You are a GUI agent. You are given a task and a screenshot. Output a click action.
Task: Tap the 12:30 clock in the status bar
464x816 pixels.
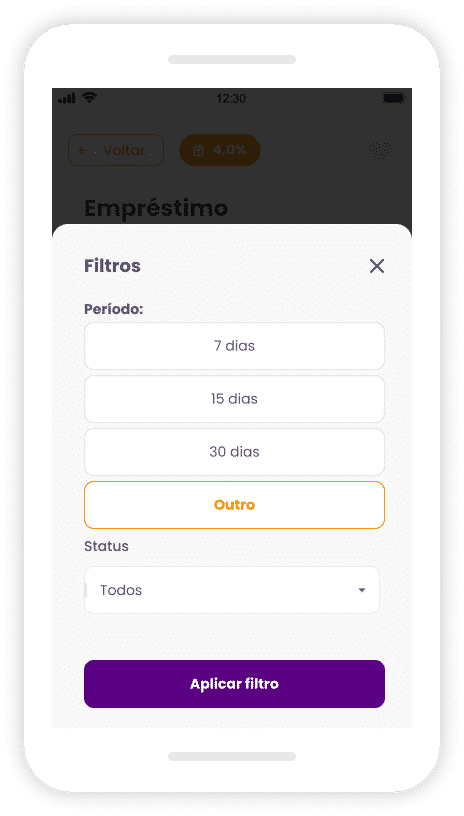tap(231, 98)
